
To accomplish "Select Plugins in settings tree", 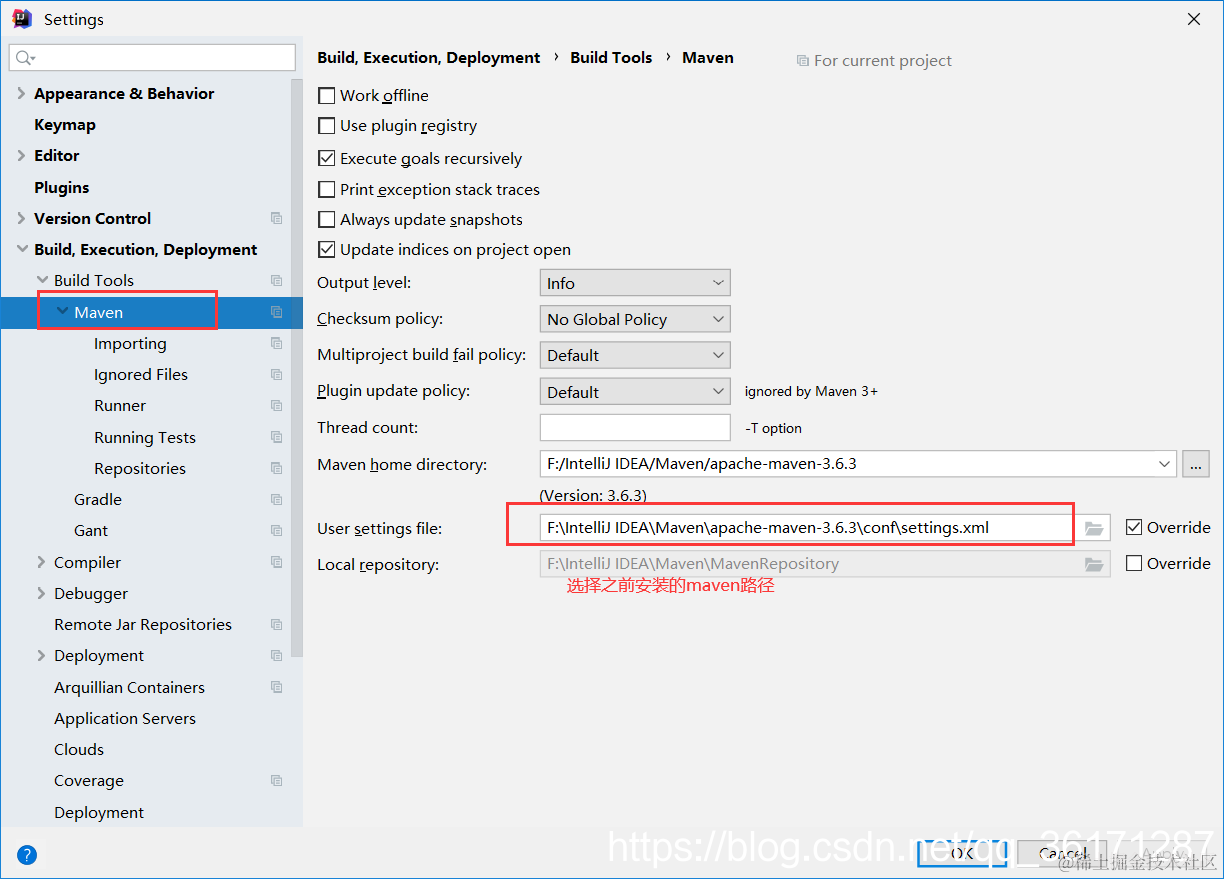I will 62,187.
